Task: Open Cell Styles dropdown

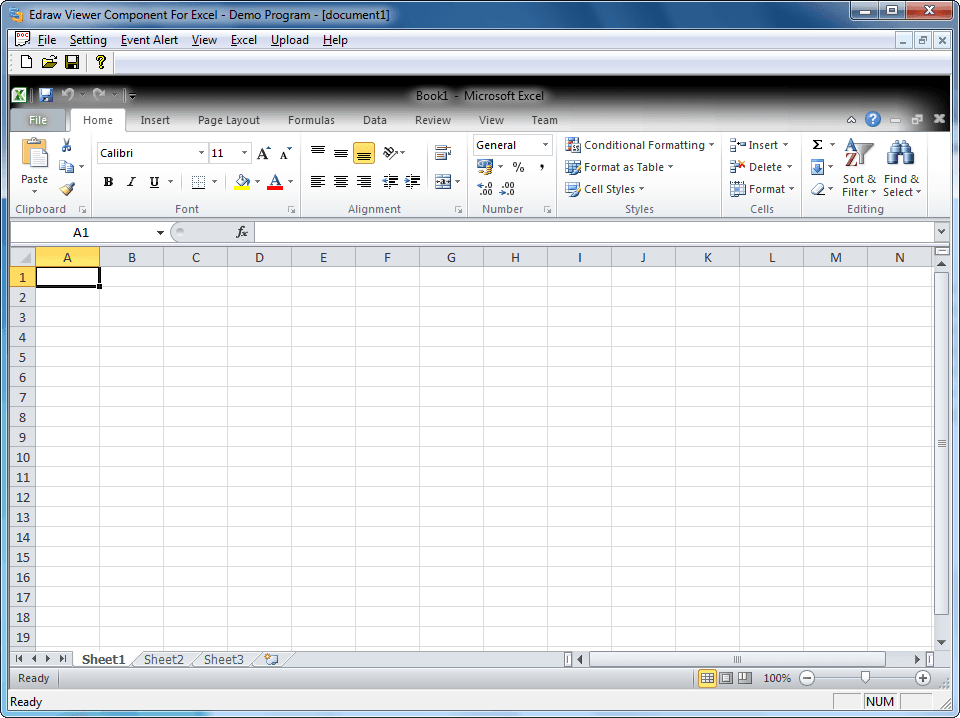Action: point(605,189)
